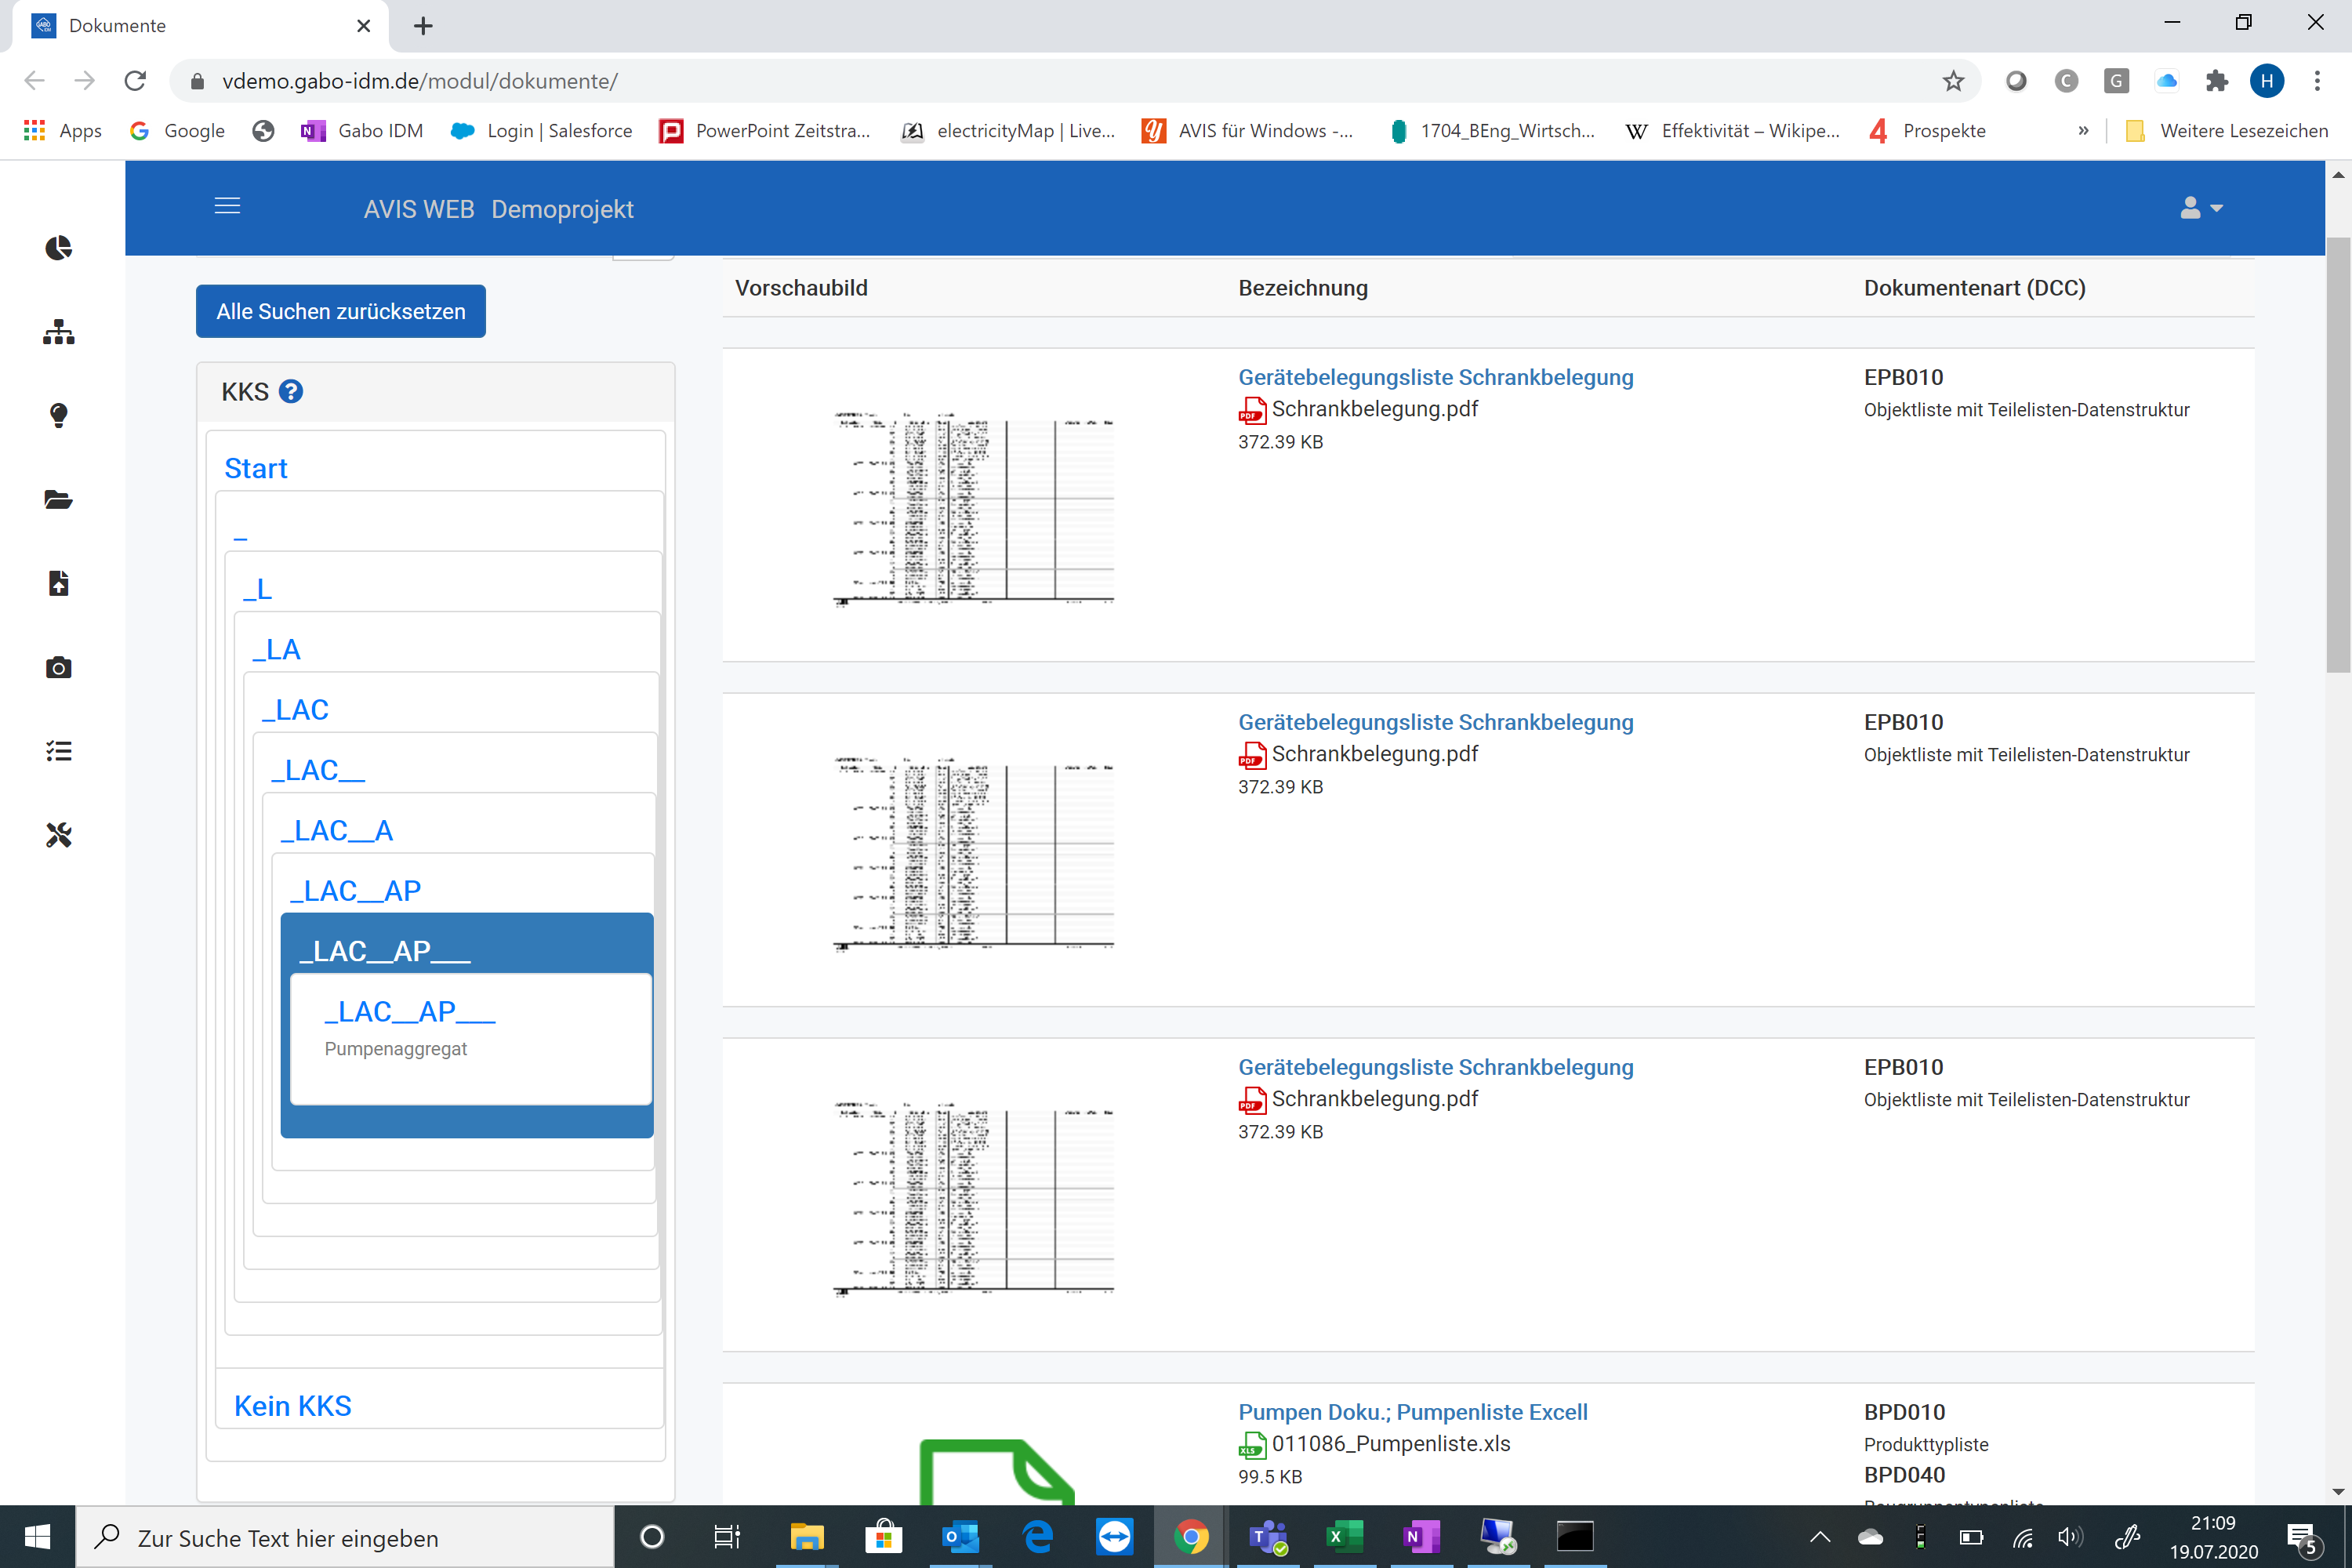Click the KKS help question mark icon
The width and height of the screenshot is (2352, 1568).
(x=291, y=391)
